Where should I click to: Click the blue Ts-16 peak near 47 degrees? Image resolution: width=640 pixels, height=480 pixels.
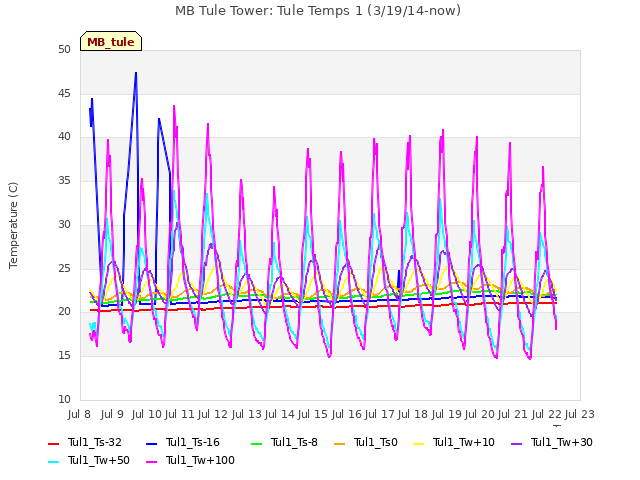pyautogui.click(x=136, y=73)
